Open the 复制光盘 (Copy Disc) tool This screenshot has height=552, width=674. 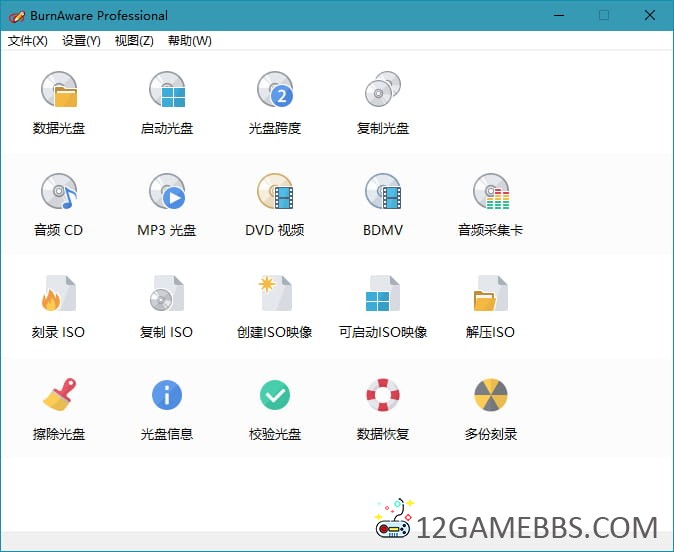[383, 91]
